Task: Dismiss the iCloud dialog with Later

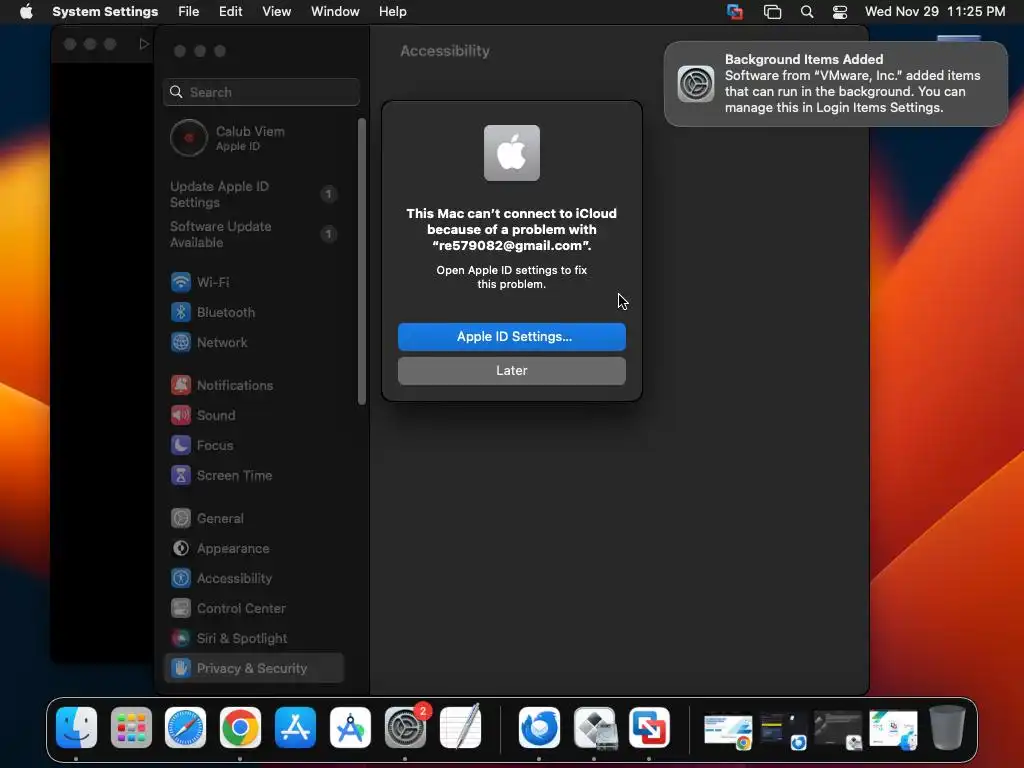Action: [511, 371]
